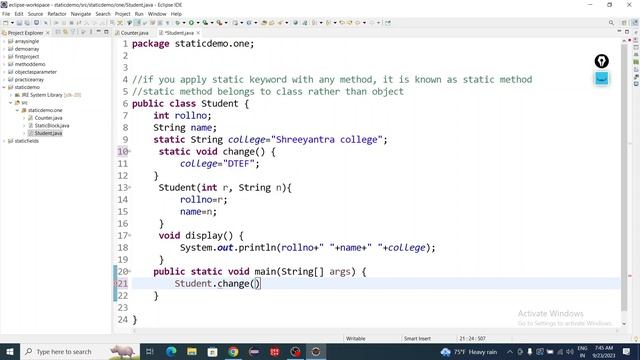Toggle Link with Editor in Project Explorer
The height and width of the screenshot is (360, 640).
coord(65,32)
